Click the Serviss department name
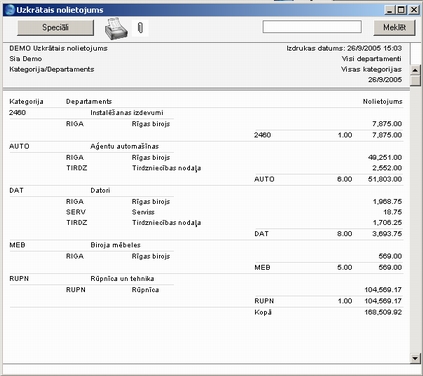 (x=143, y=212)
